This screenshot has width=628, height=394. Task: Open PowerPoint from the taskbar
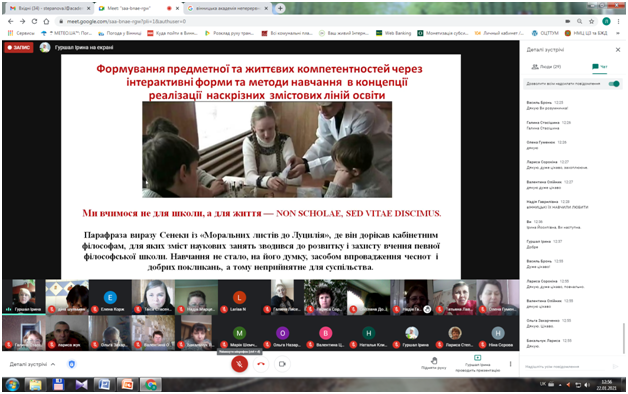pyautogui.click(x=127, y=385)
